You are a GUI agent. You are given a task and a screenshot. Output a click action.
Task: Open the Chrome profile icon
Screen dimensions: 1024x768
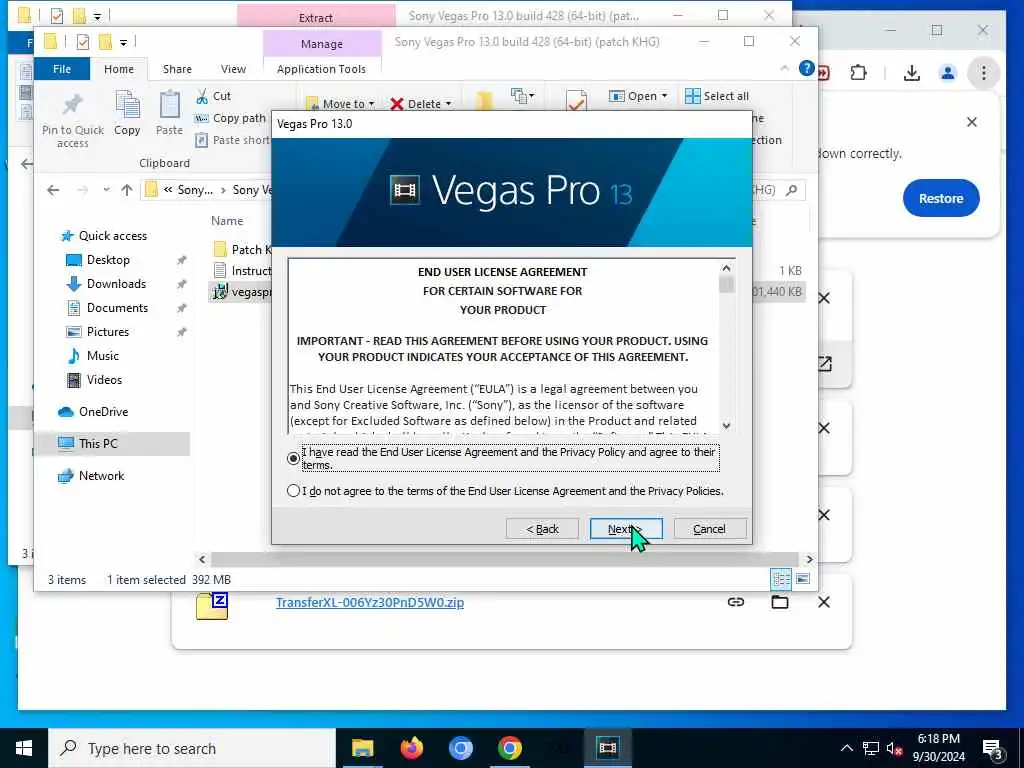(x=948, y=72)
